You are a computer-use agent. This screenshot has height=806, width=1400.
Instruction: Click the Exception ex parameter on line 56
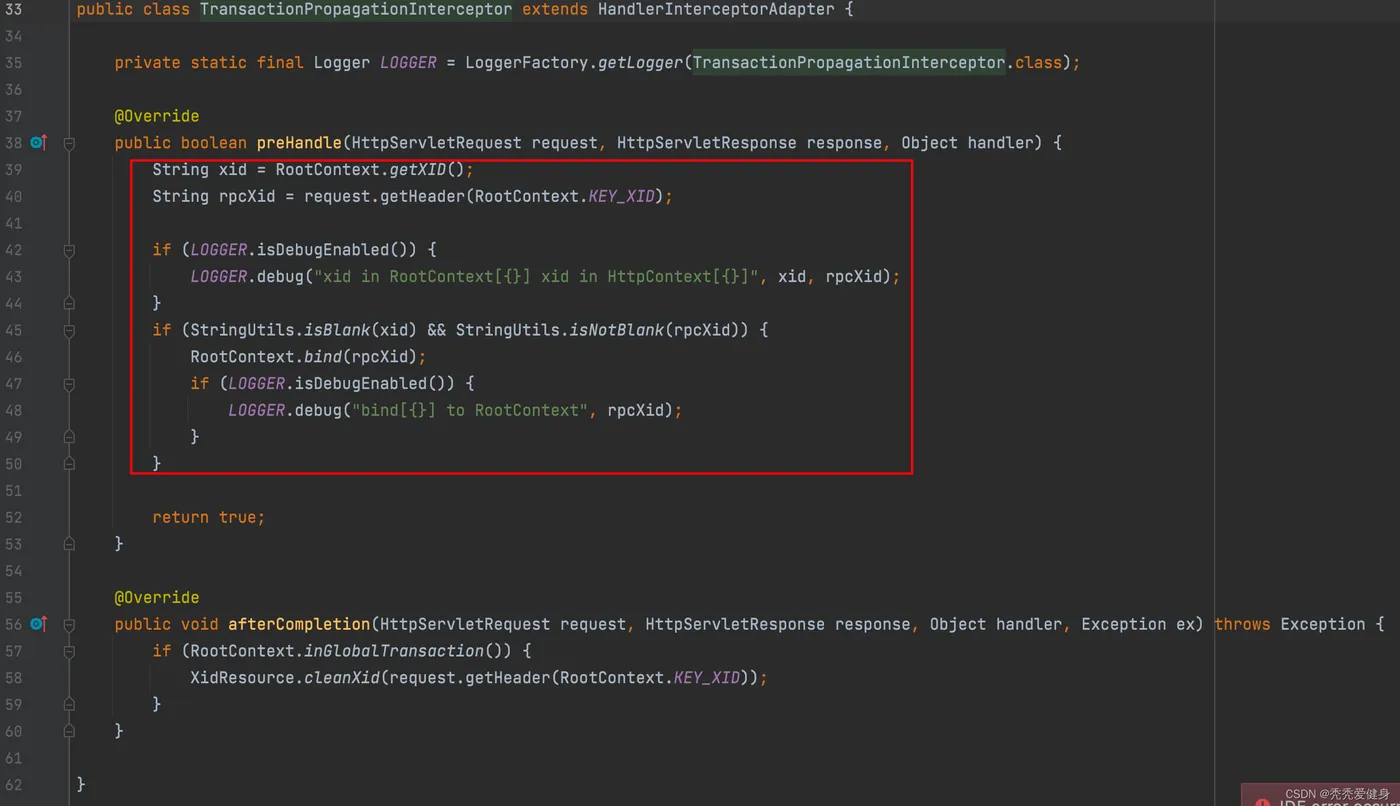[1138, 624]
